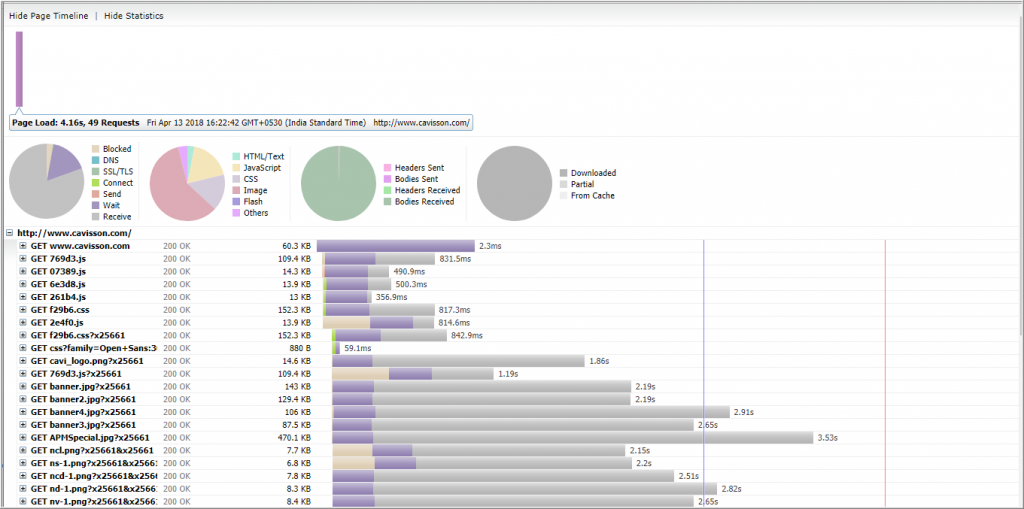This screenshot has width=1024, height=509.
Task: Click Hide Statistics link
Action: click(x=134, y=16)
